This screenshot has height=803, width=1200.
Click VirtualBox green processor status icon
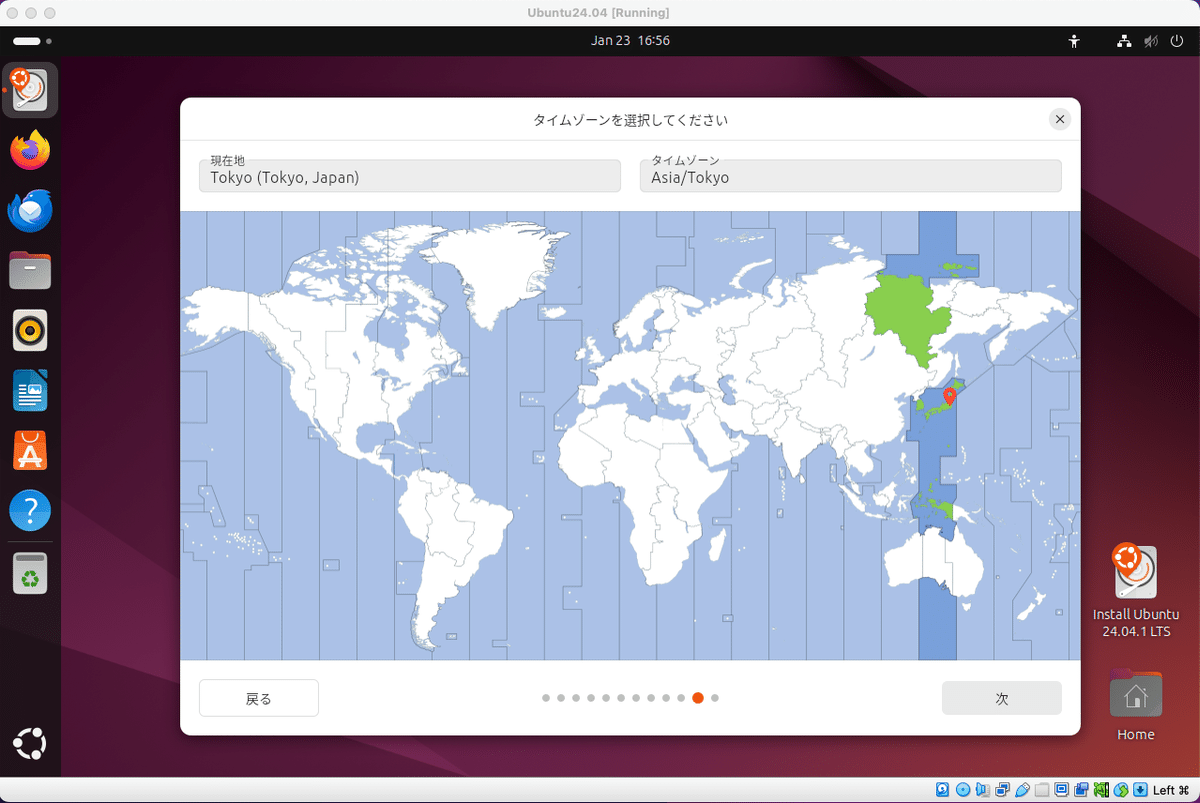pyautogui.click(x=1101, y=789)
